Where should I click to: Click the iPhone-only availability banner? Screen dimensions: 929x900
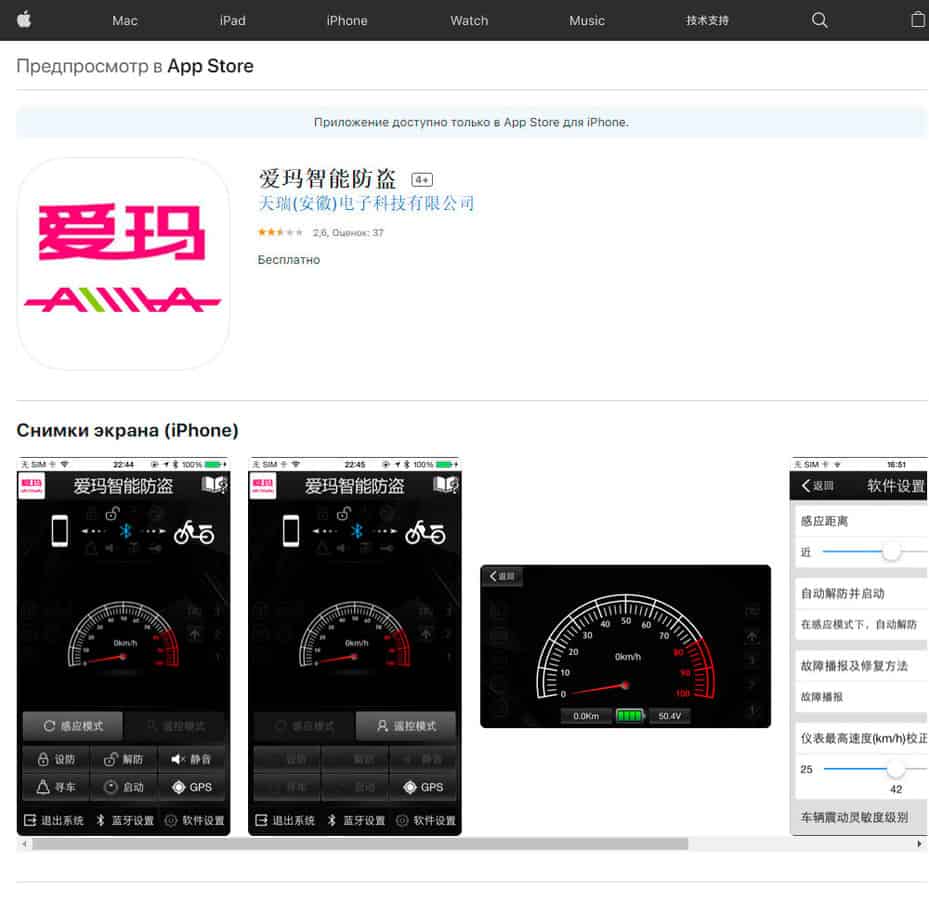(471, 122)
